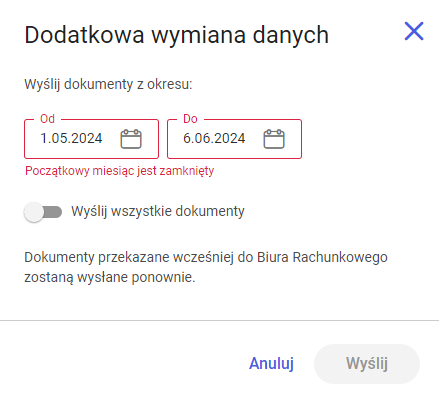This screenshot has width=439, height=403.
Task: Click the Od date value 1.05.2024
Action: coord(71,138)
